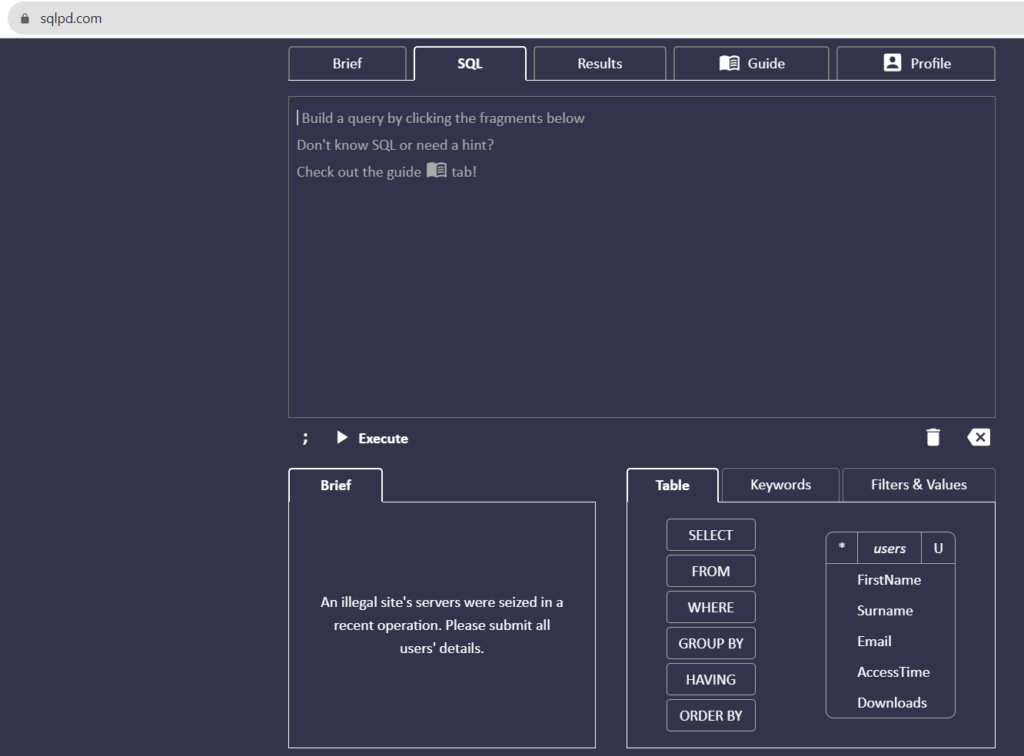Open the Brief tab at the top
This screenshot has height=756, width=1024.
pyautogui.click(x=347, y=62)
